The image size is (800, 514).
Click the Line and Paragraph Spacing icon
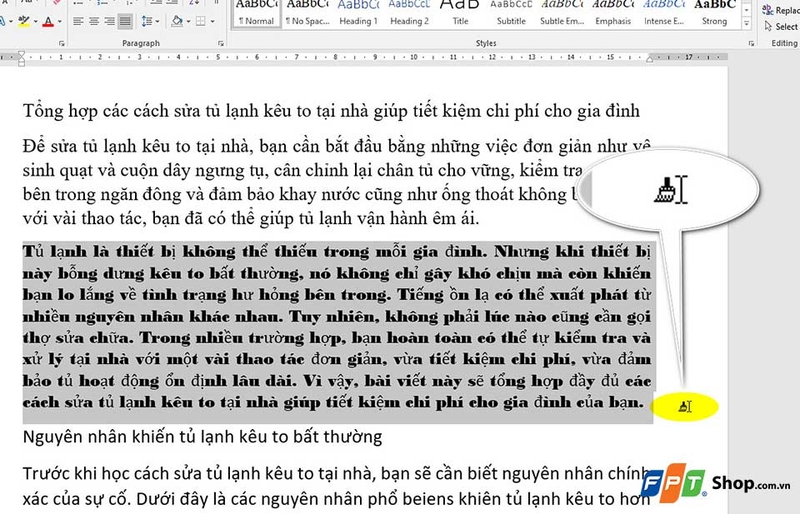coord(146,21)
